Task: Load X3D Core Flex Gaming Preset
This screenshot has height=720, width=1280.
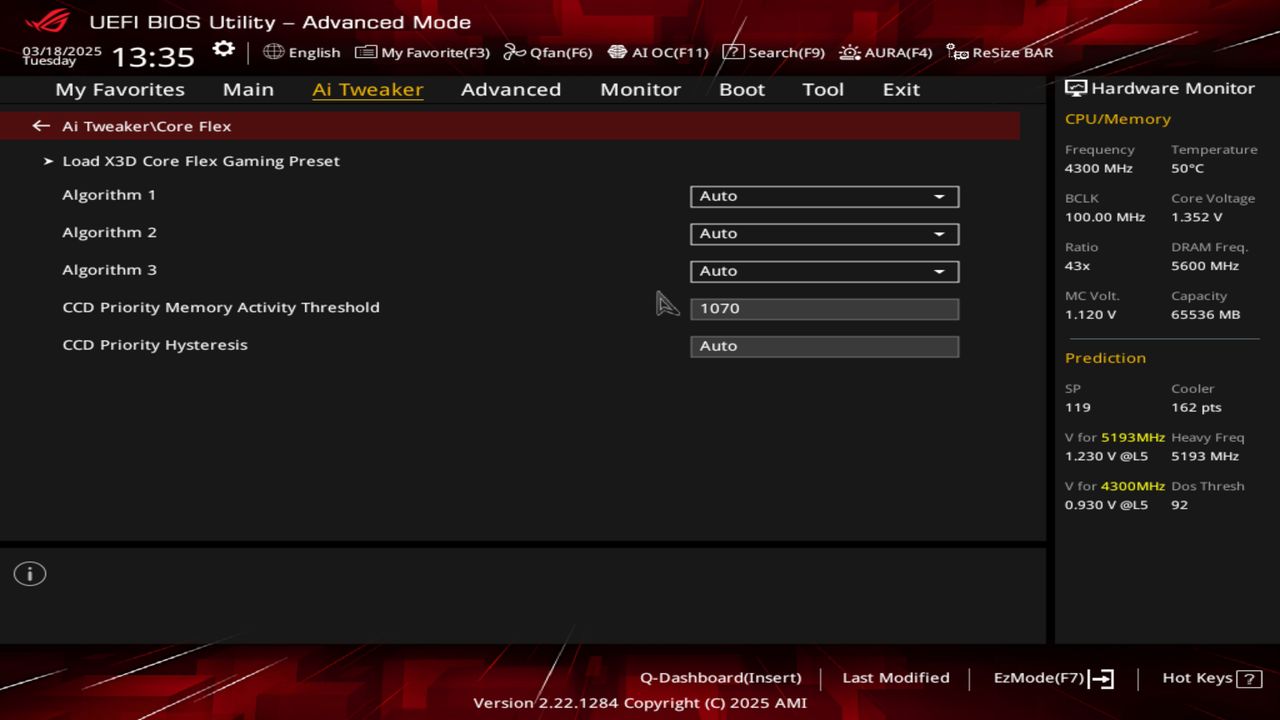Action: (200, 161)
